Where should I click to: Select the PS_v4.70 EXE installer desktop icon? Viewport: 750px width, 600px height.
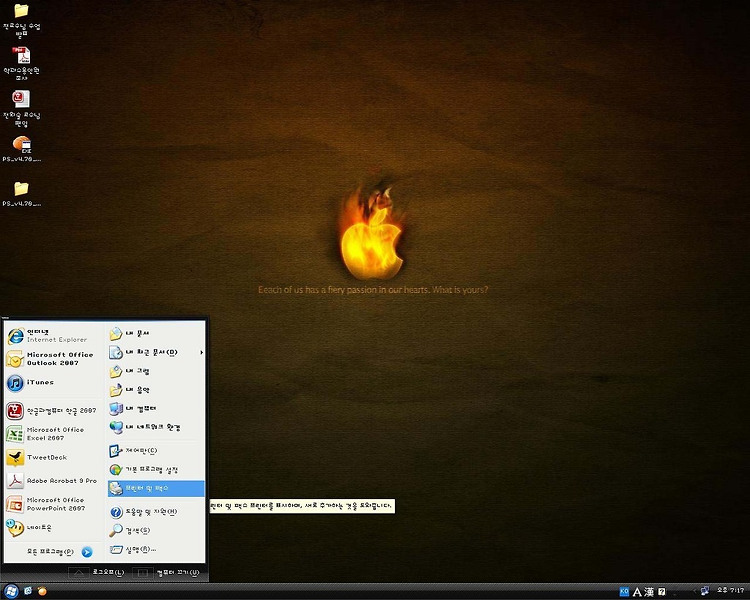tap(22, 149)
